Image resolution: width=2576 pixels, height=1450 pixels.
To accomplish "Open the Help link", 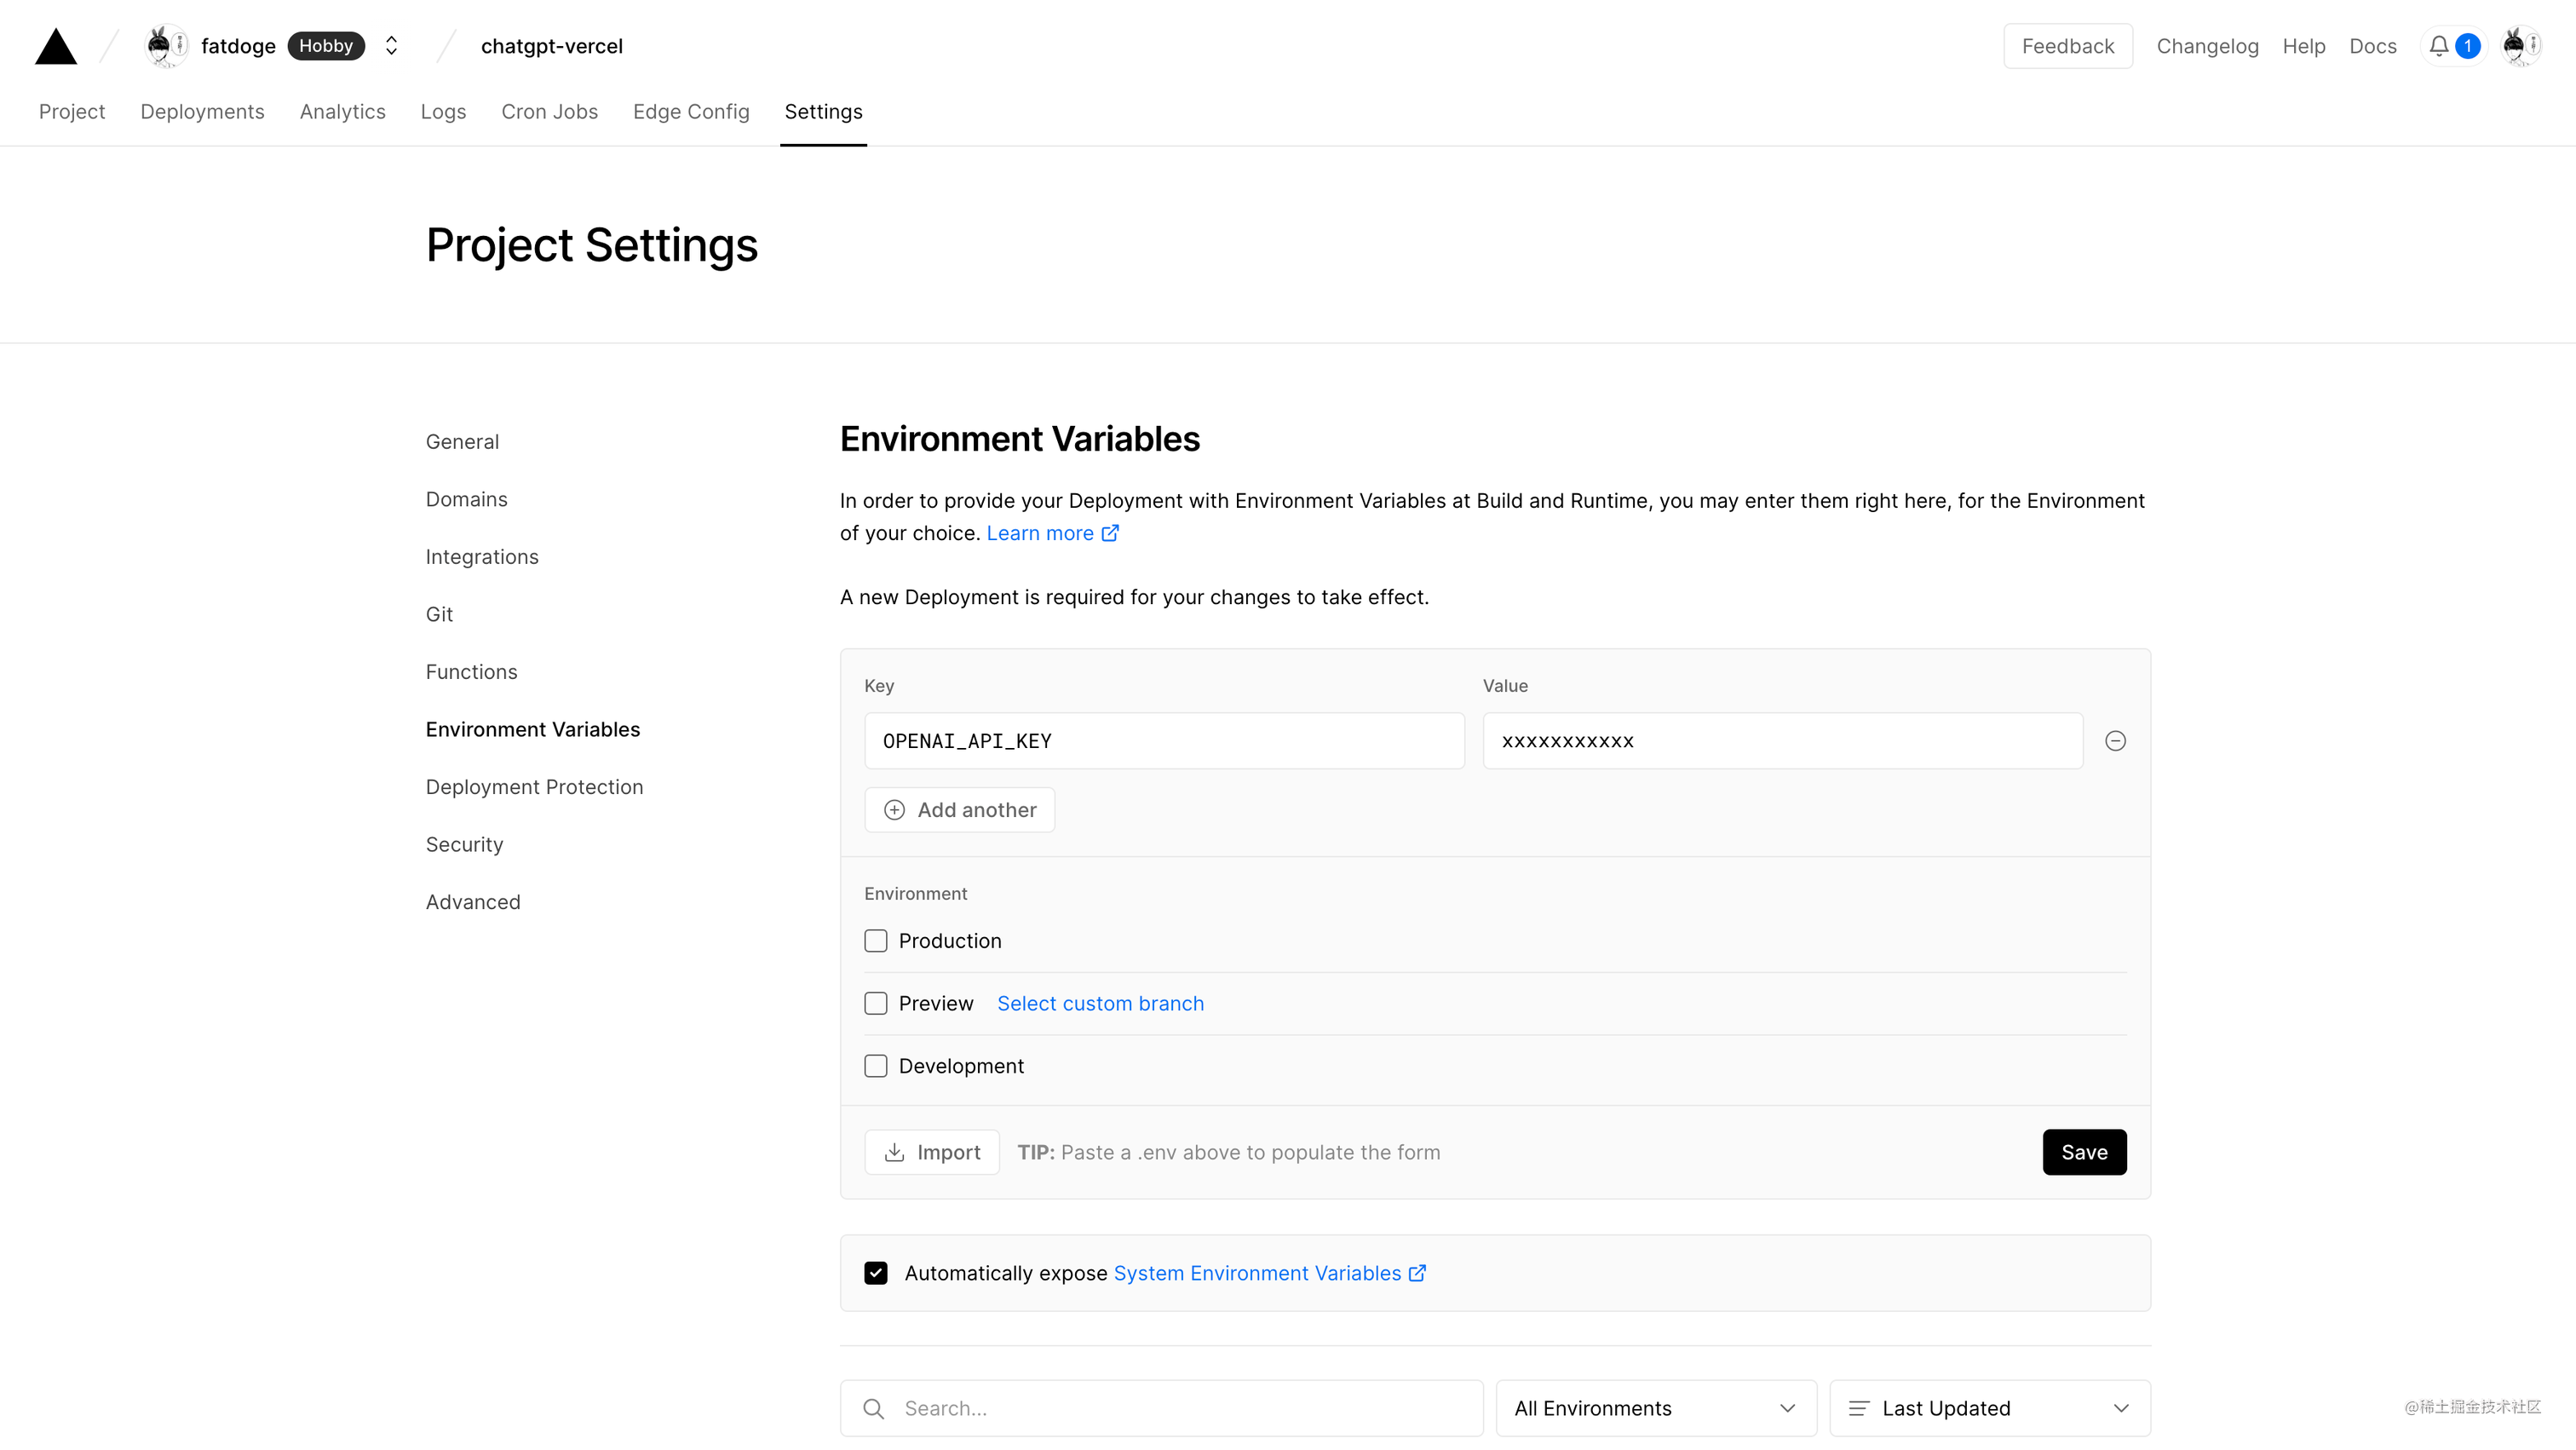I will click(x=2303, y=46).
